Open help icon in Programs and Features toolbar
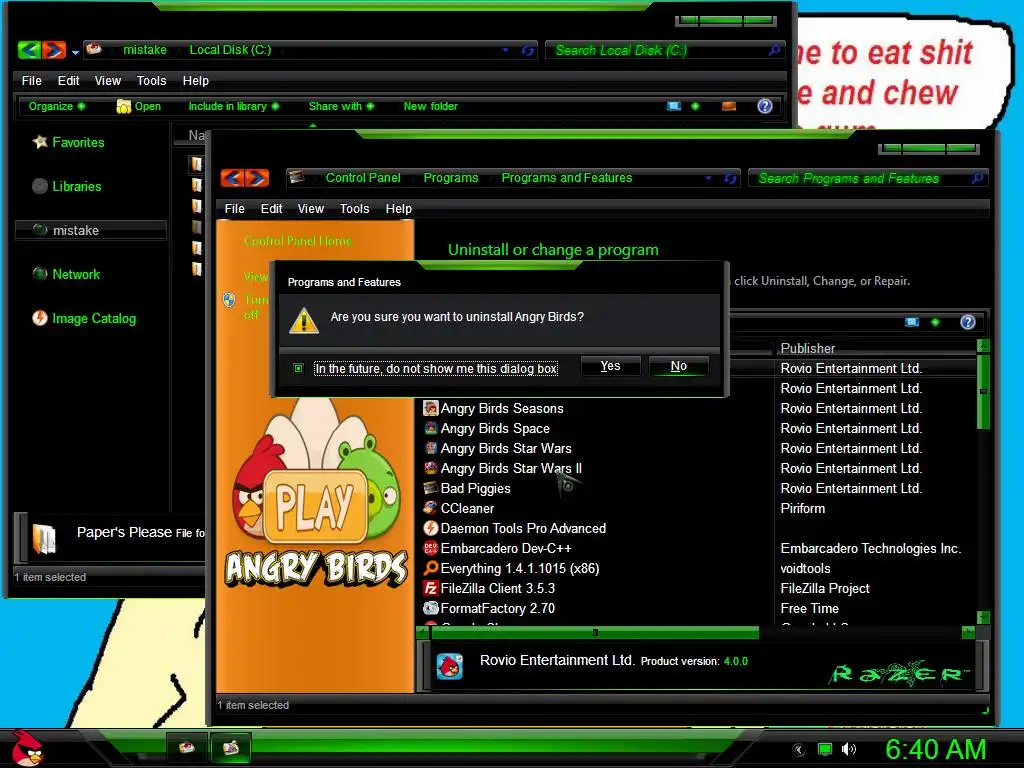 pos(968,321)
